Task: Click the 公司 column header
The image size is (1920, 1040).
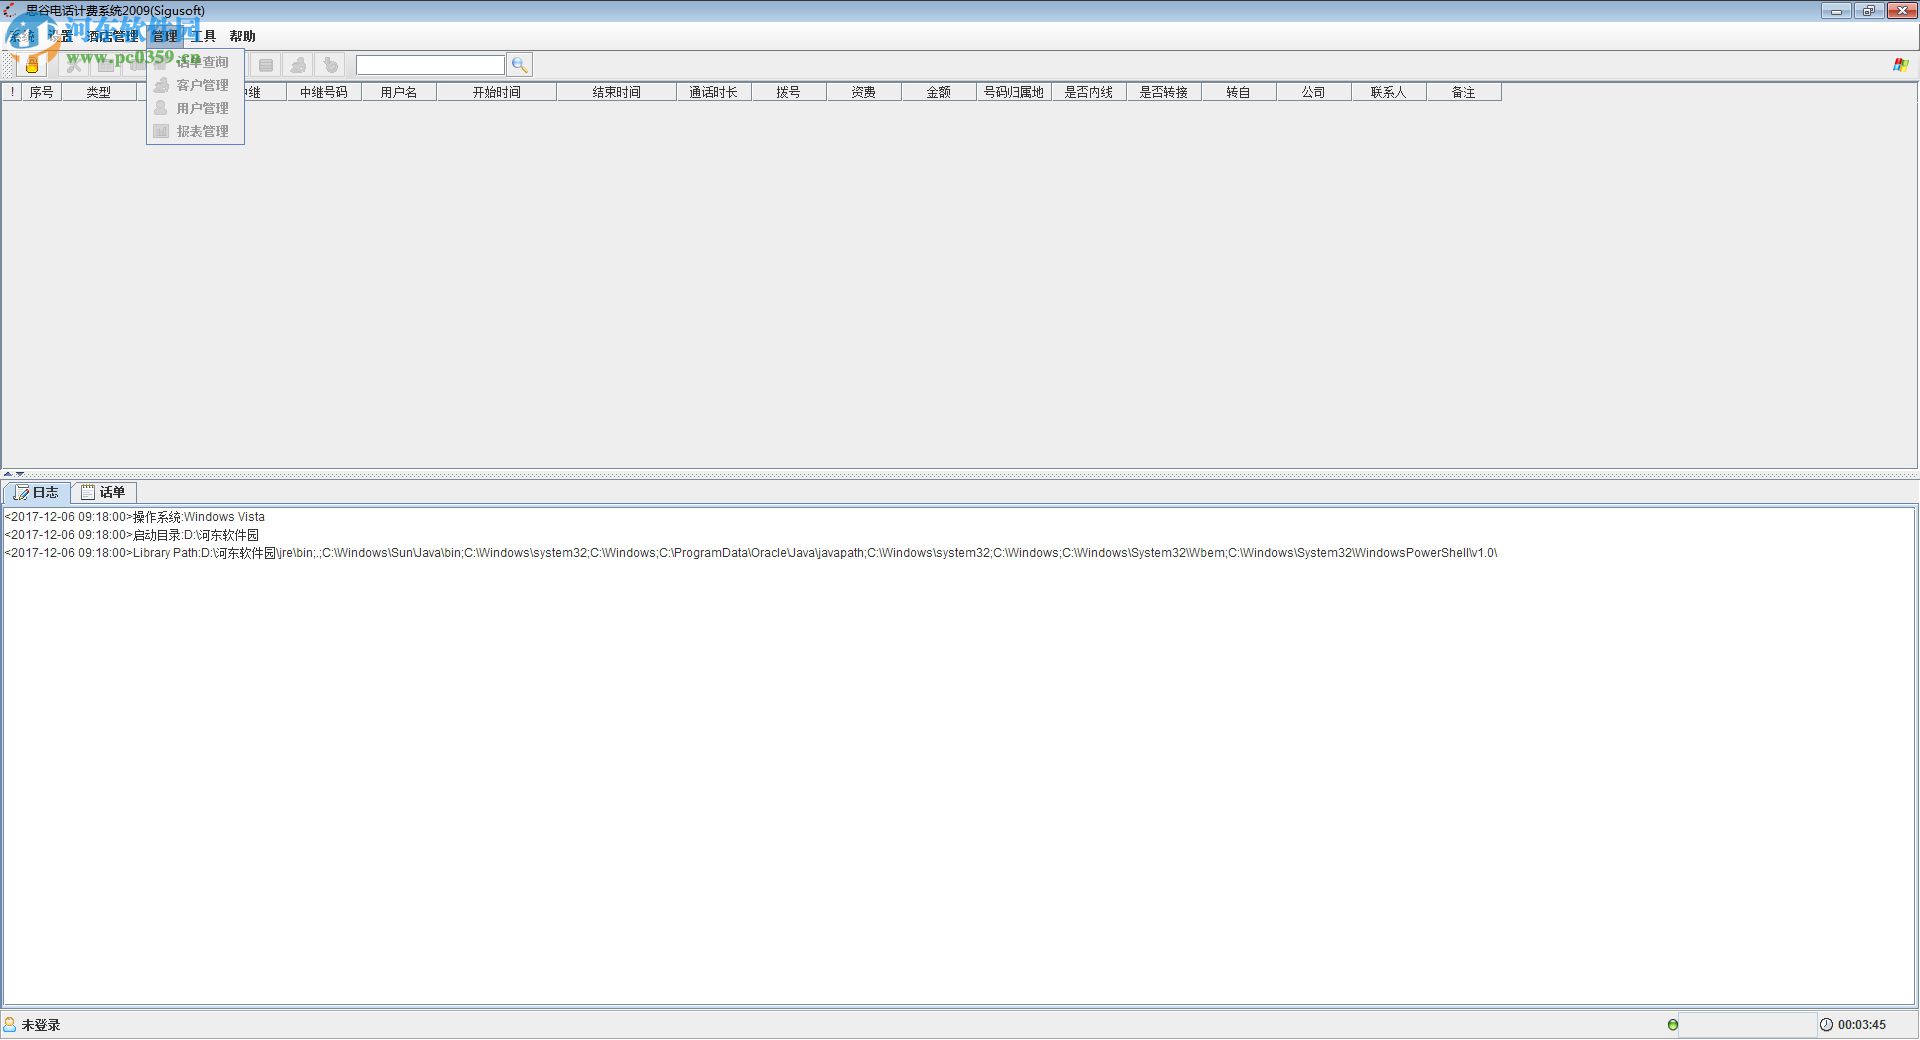Action: point(1314,92)
